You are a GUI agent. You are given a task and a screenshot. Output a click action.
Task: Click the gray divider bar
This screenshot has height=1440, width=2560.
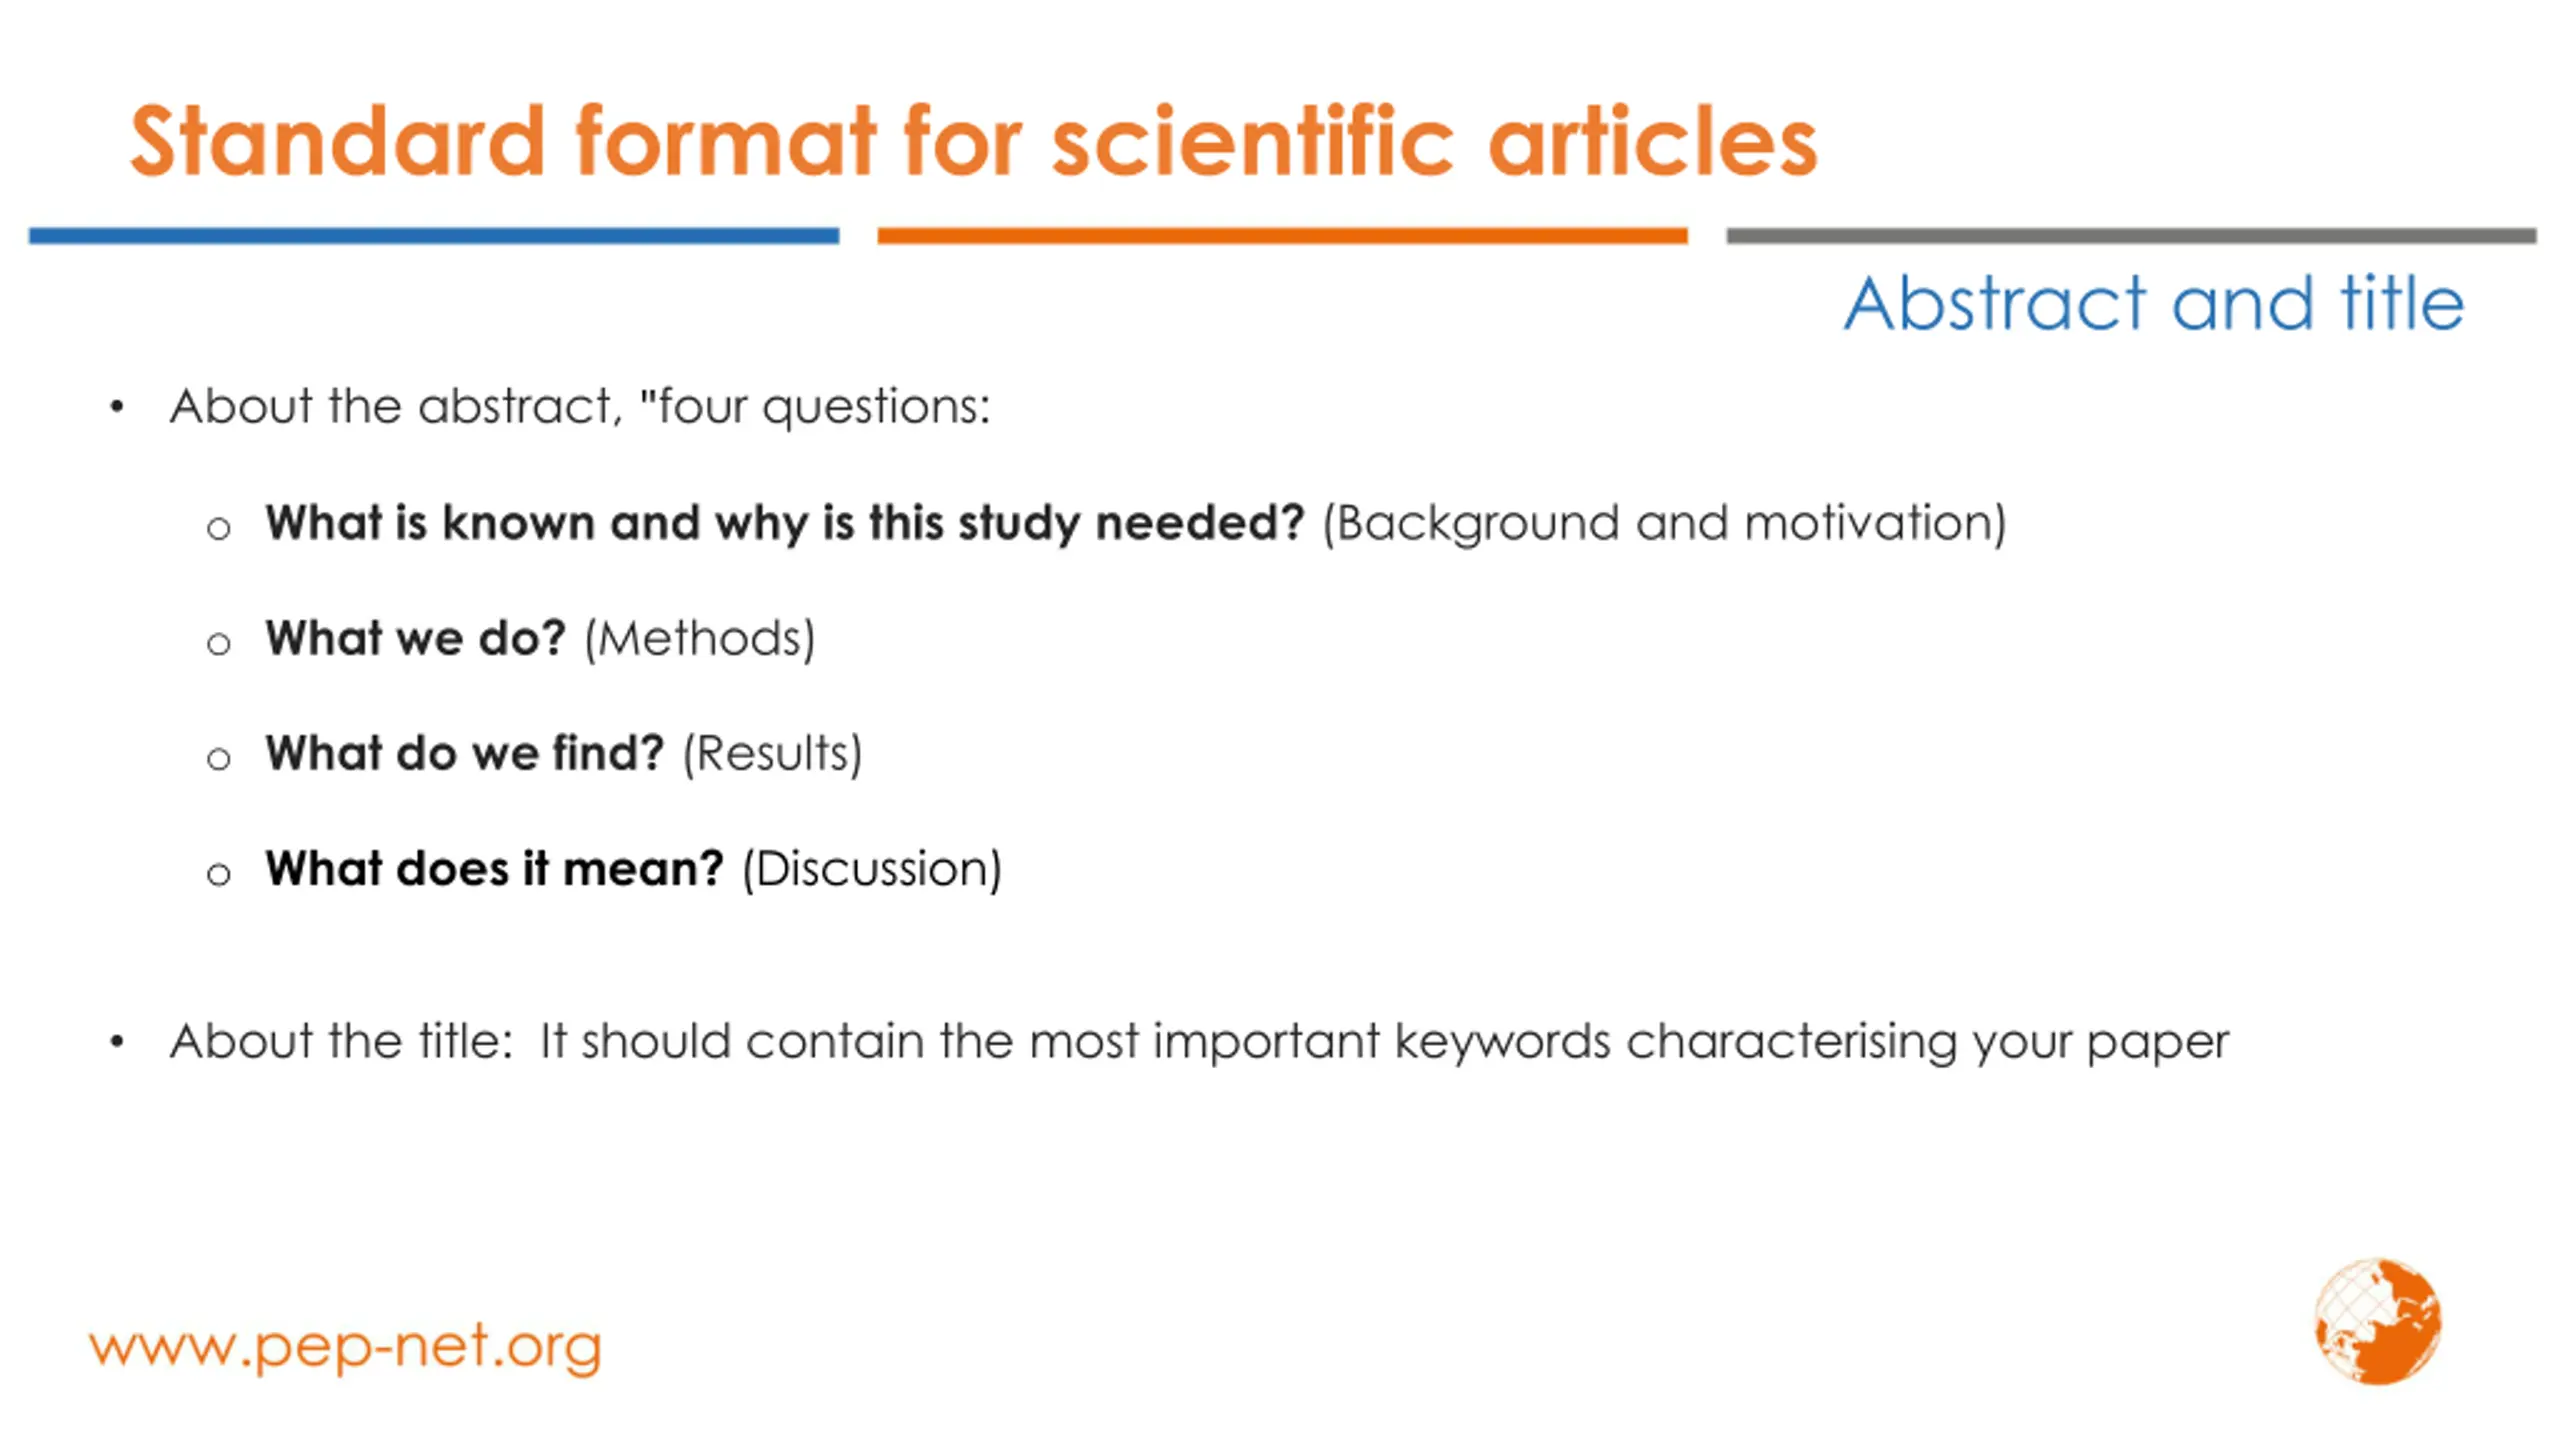(x=2131, y=236)
